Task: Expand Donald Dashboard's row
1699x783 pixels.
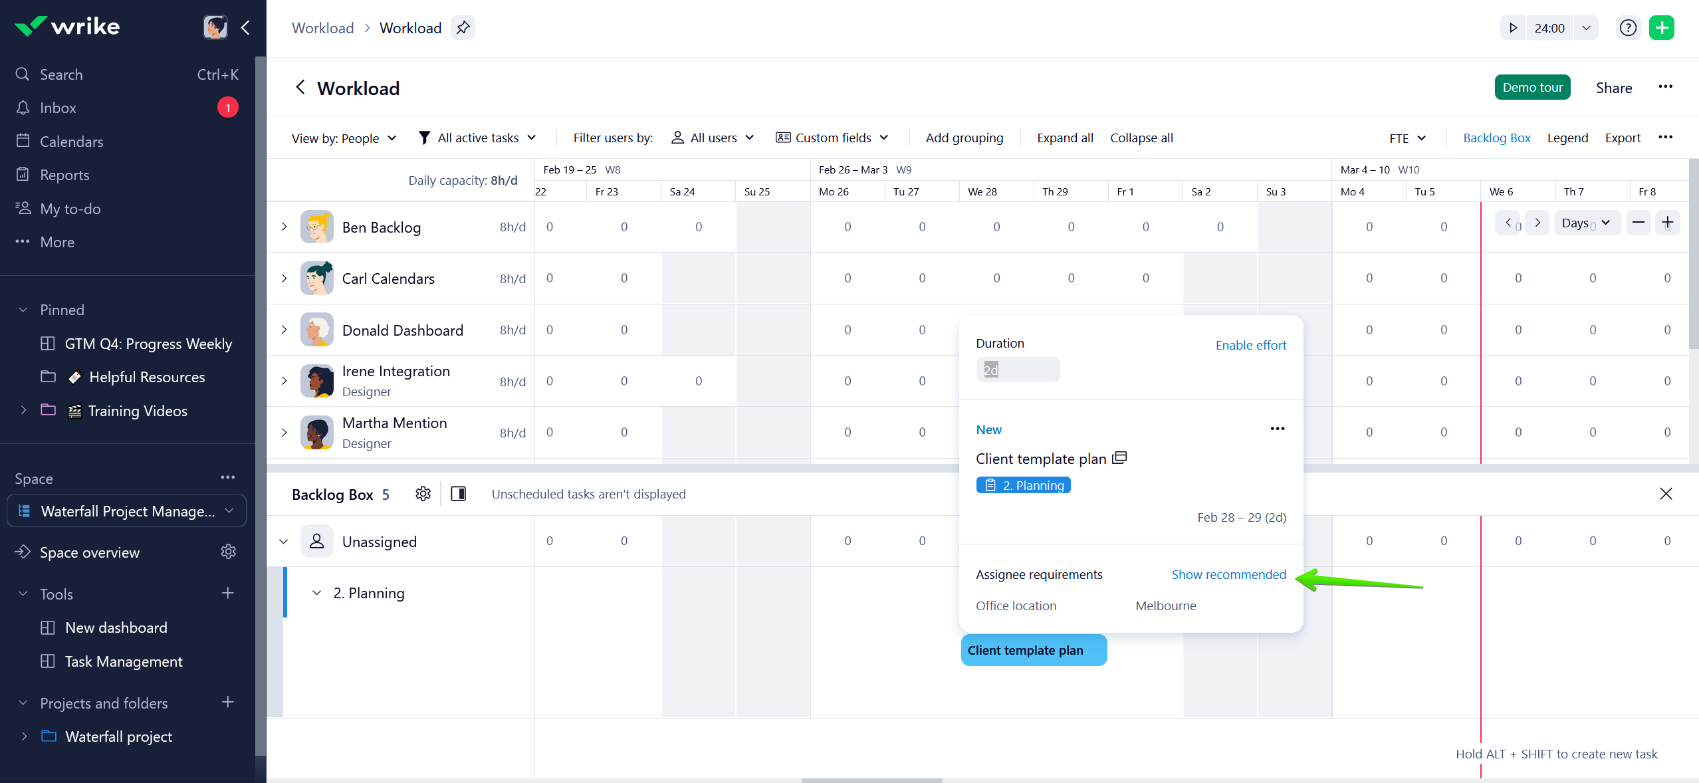Action: pos(284,330)
